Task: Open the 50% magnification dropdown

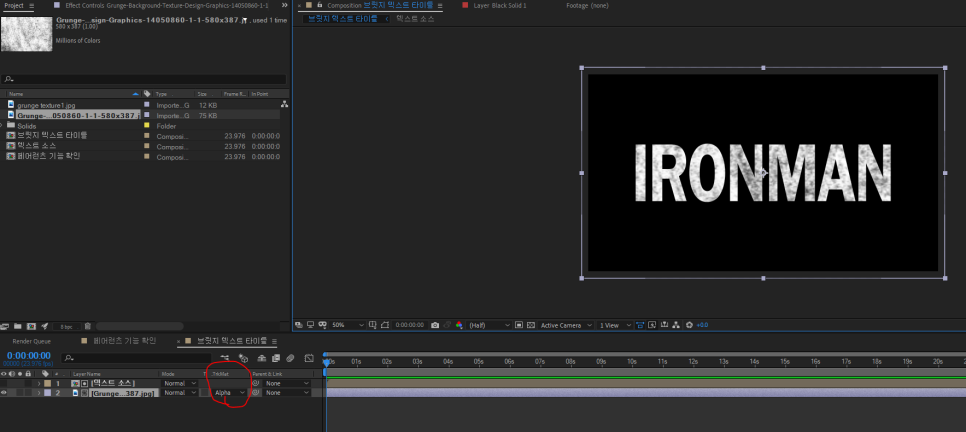Action: tap(347, 325)
